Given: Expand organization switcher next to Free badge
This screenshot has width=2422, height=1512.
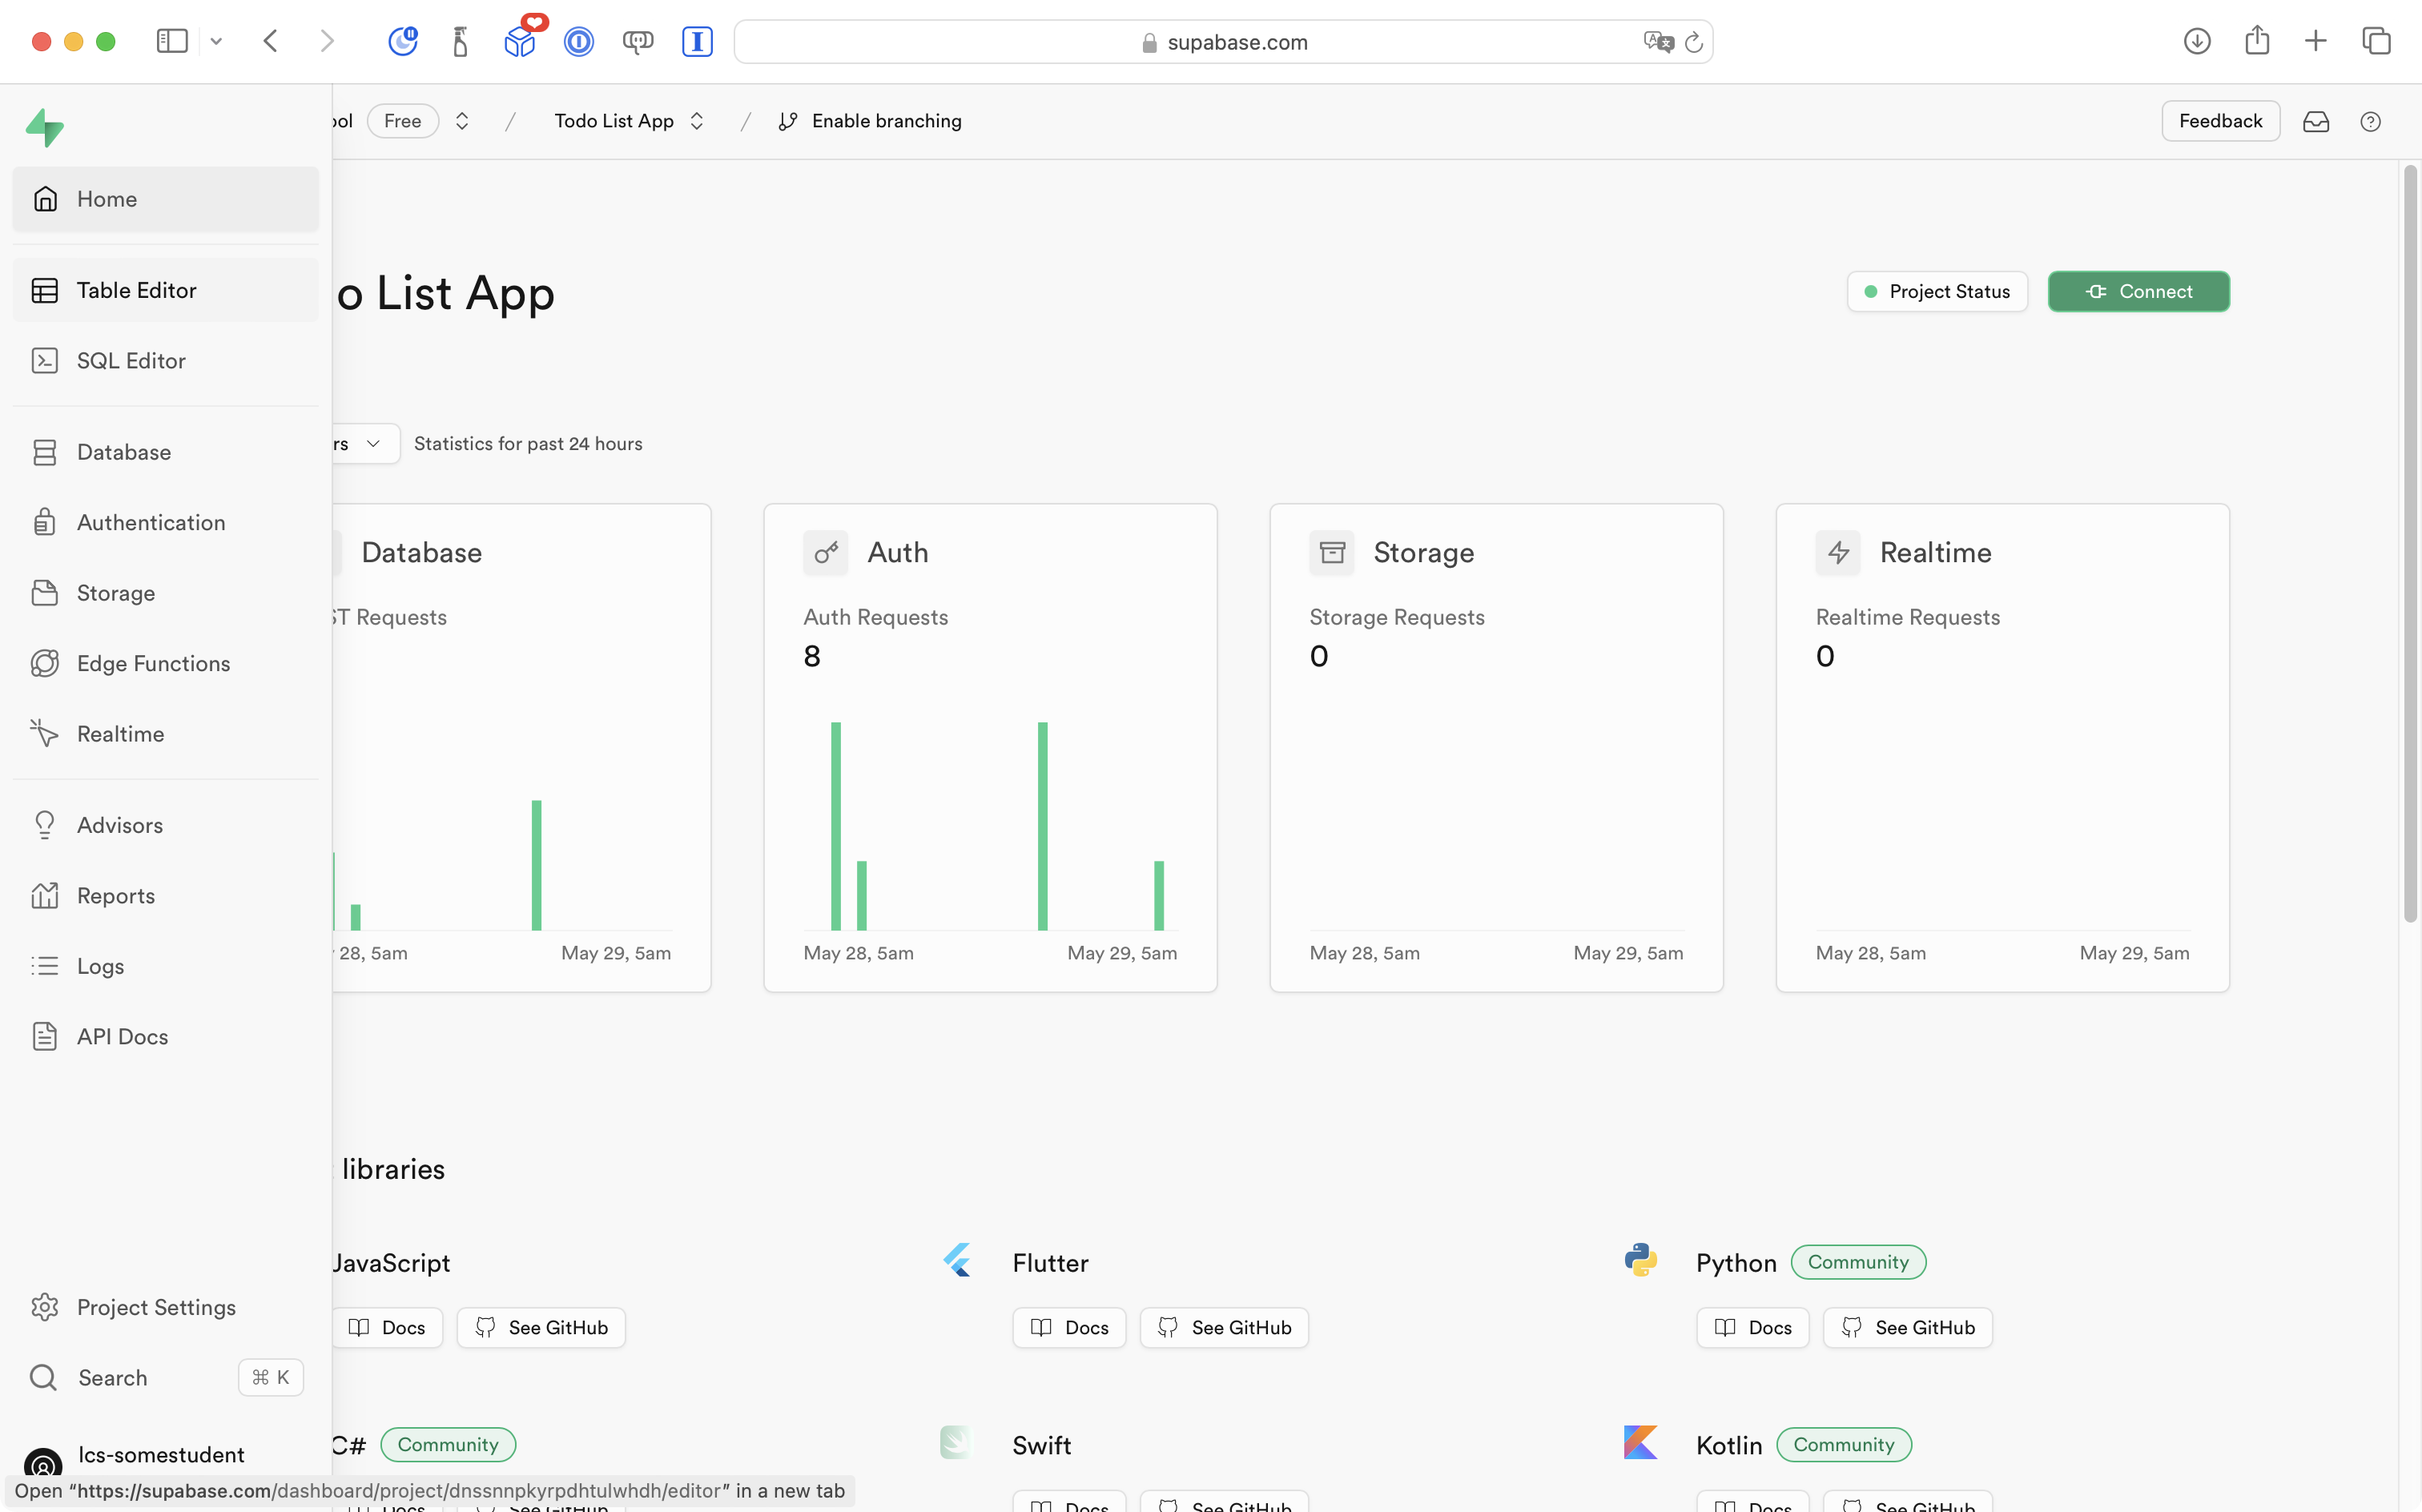Looking at the screenshot, I should tap(462, 121).
